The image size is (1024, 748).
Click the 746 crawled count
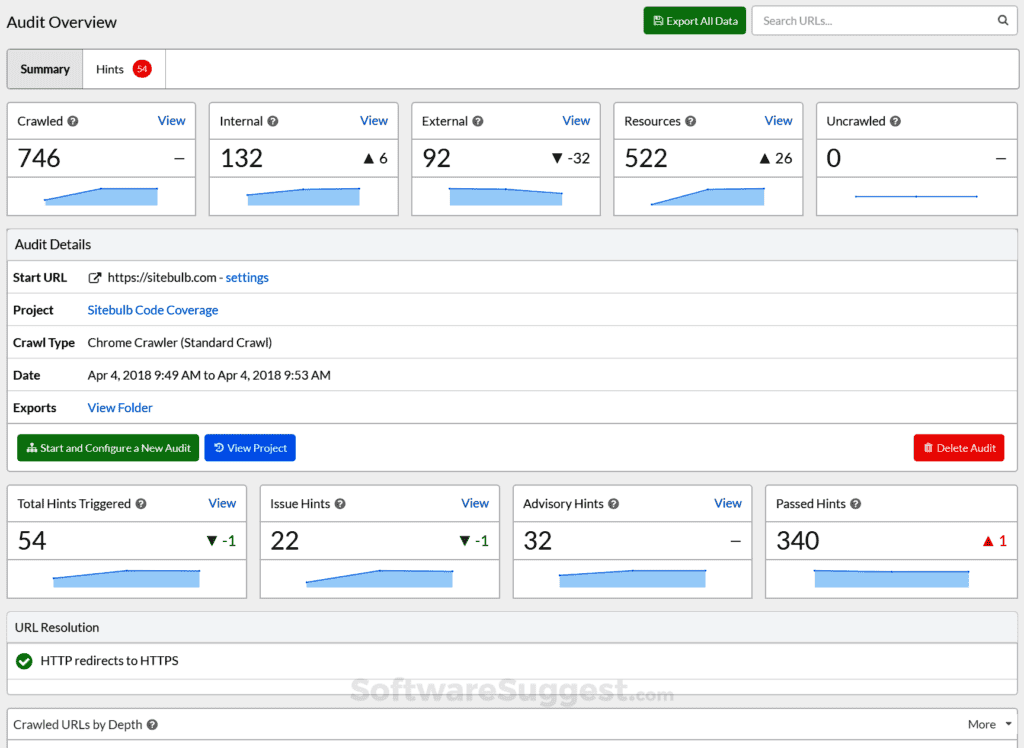39,158
